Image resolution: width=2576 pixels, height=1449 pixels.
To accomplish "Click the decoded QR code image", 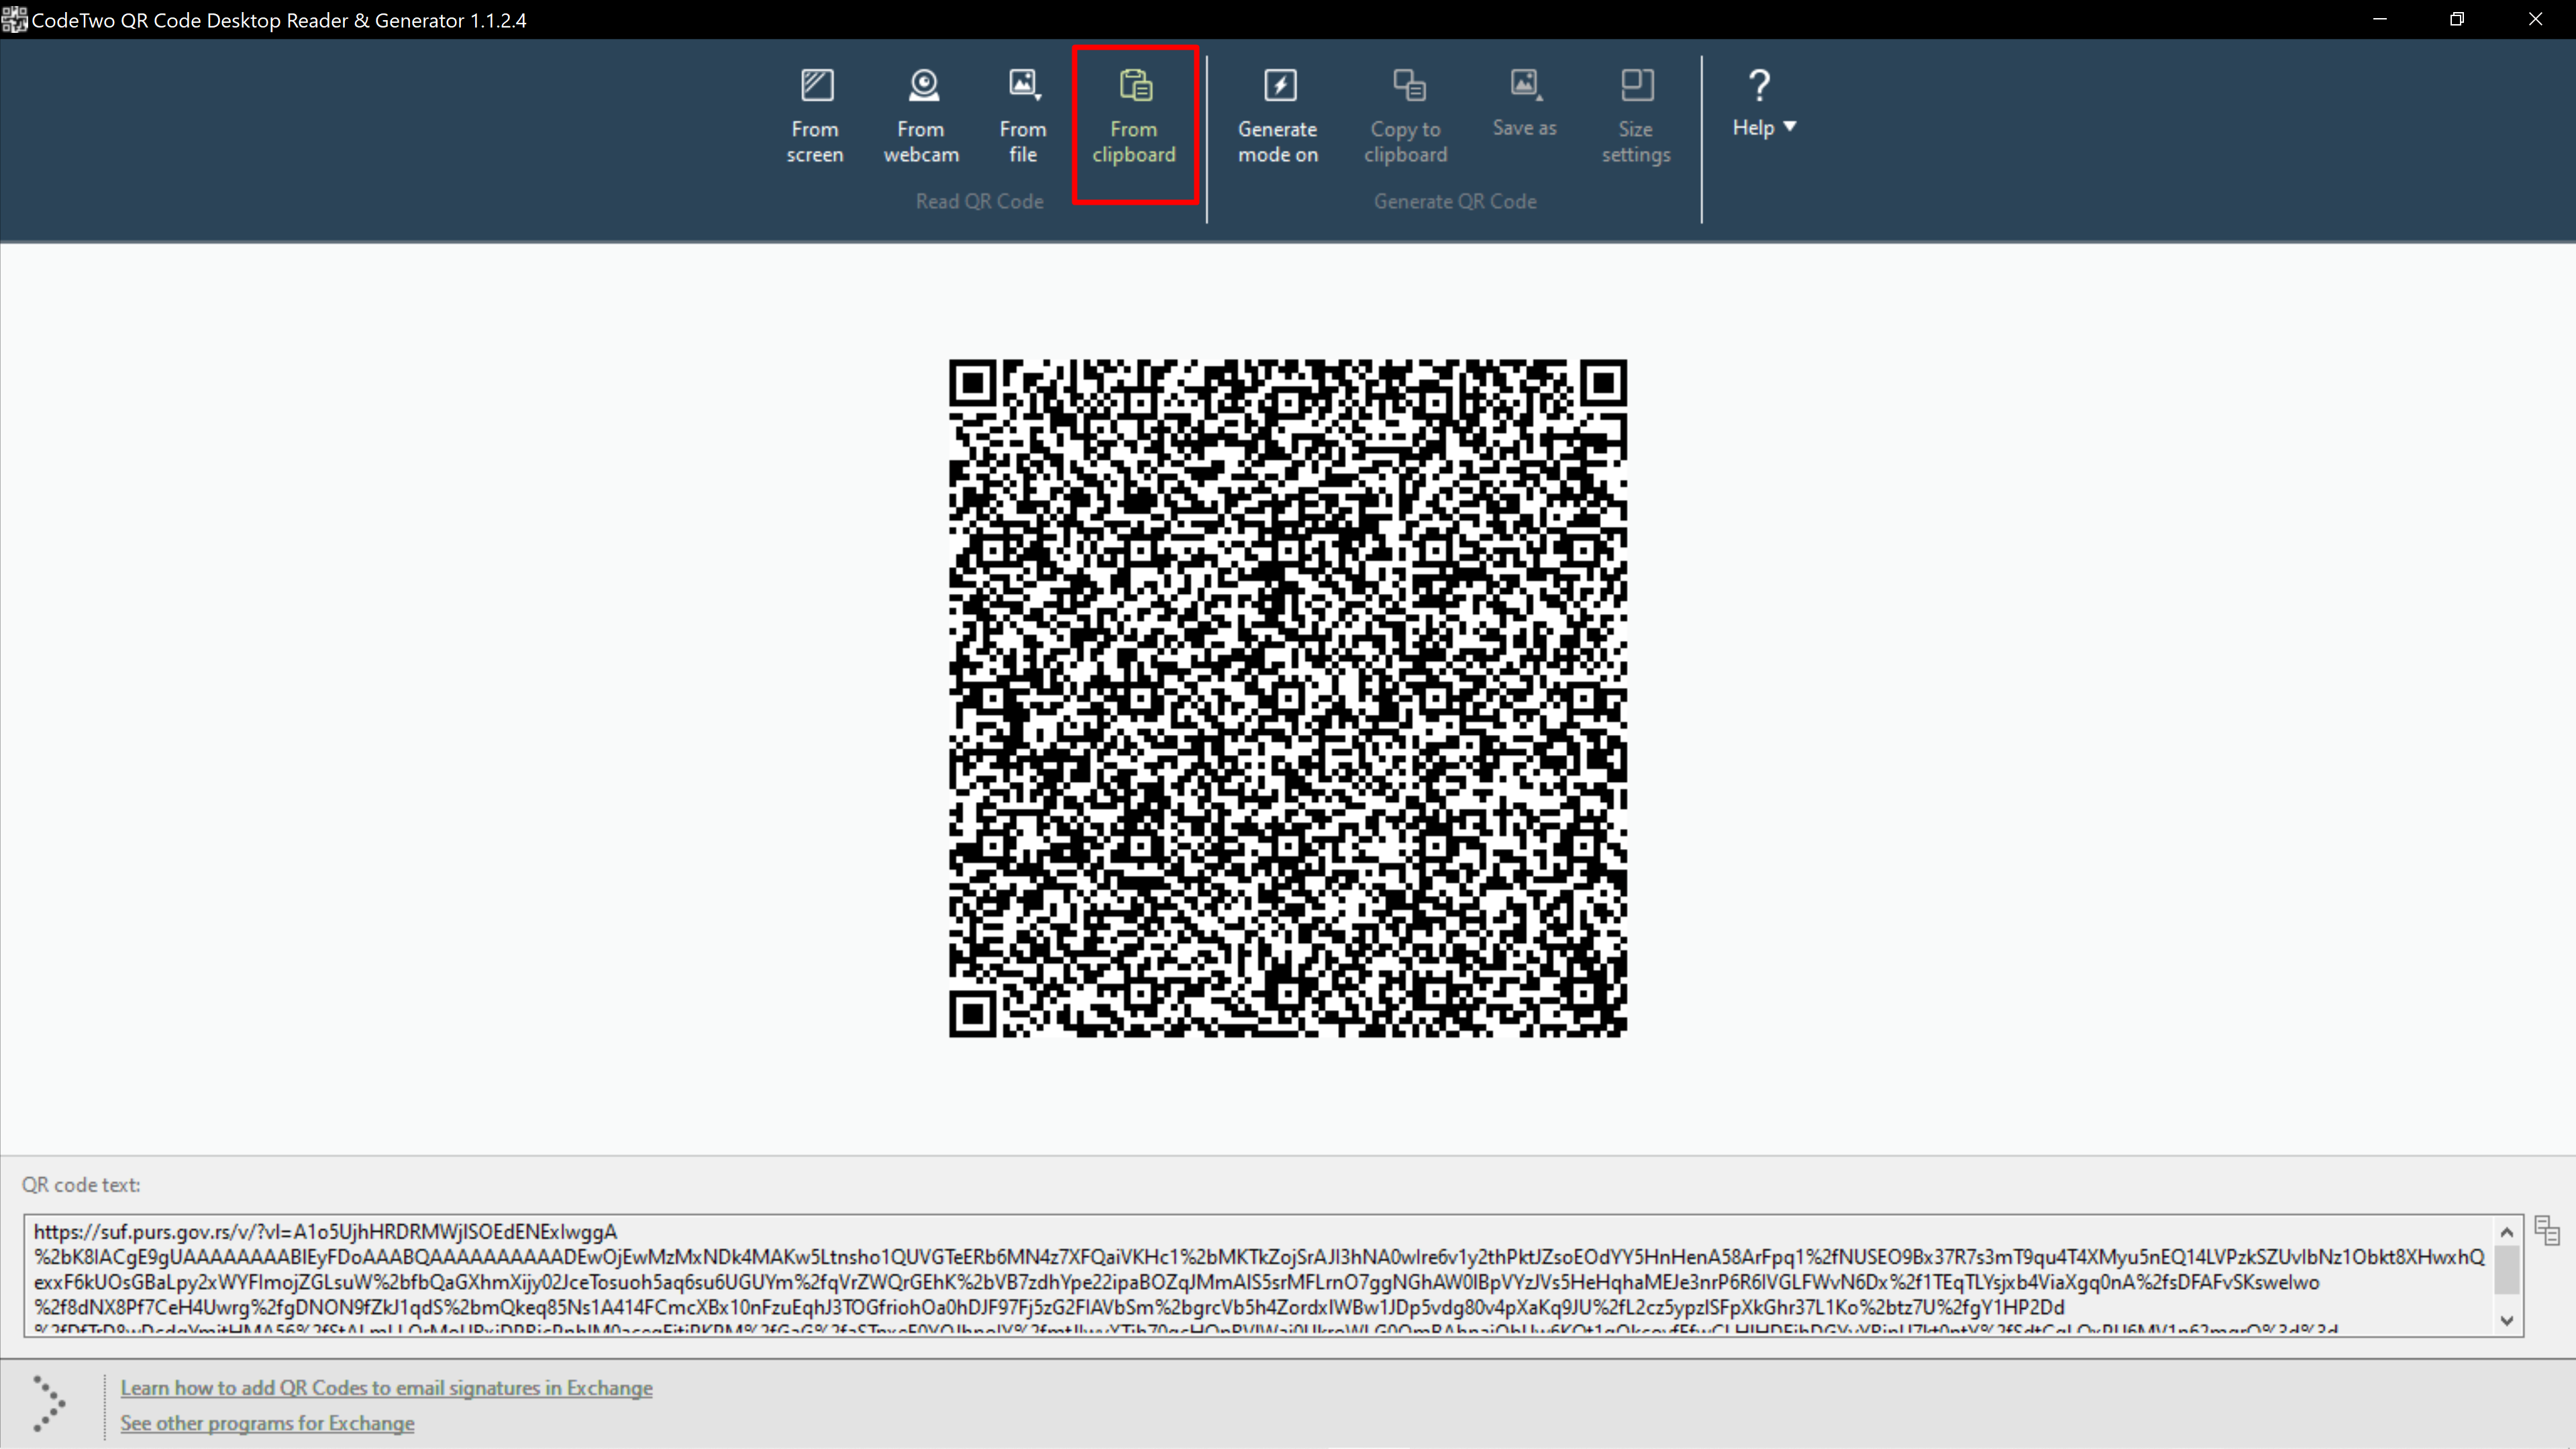I will coord(1288,698).
